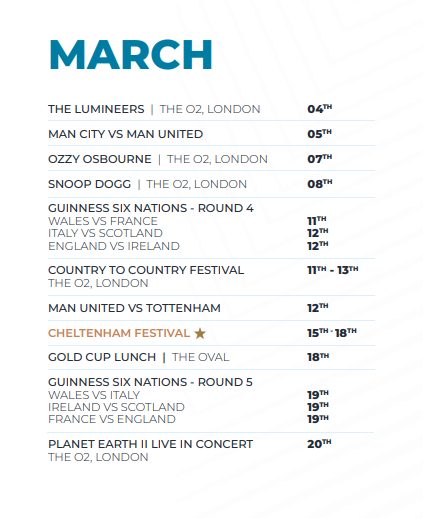This screenshot has height=518, width=423.
Task: Pick the Italy vs Scotland match
Action: (x=105, y=233)
